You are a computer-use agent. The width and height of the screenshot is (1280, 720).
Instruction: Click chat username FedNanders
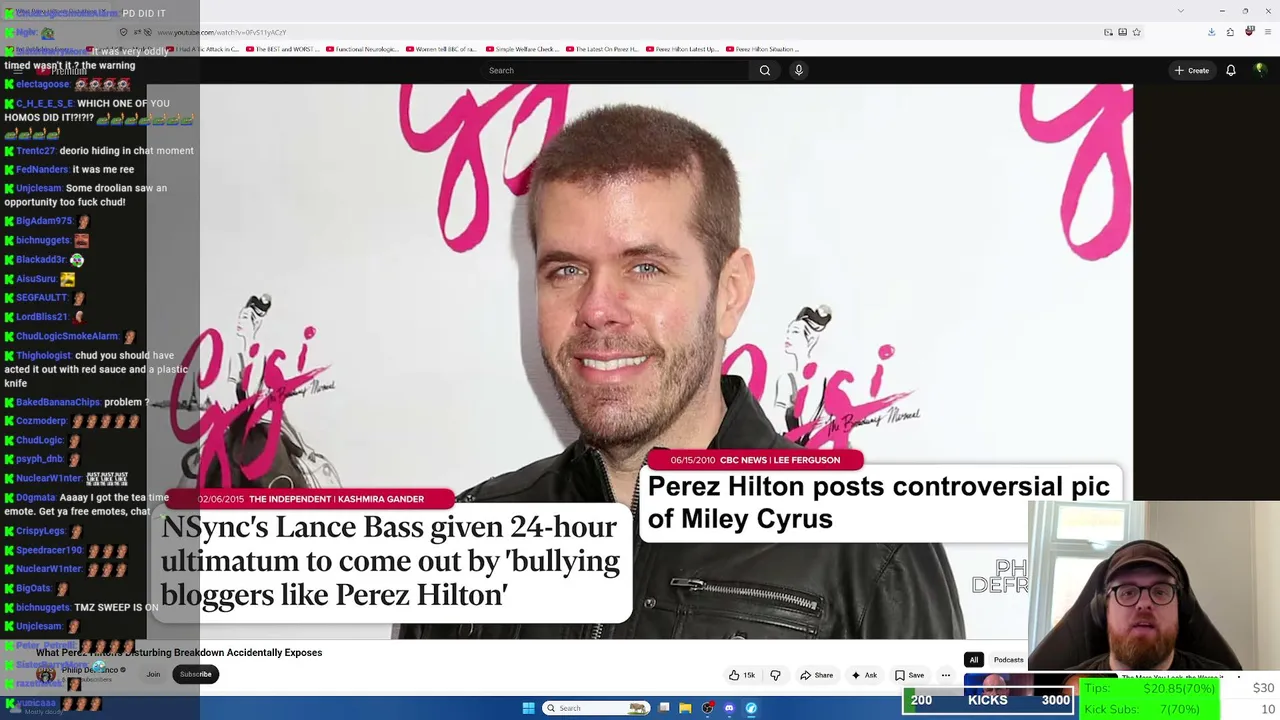pos(42,170)
